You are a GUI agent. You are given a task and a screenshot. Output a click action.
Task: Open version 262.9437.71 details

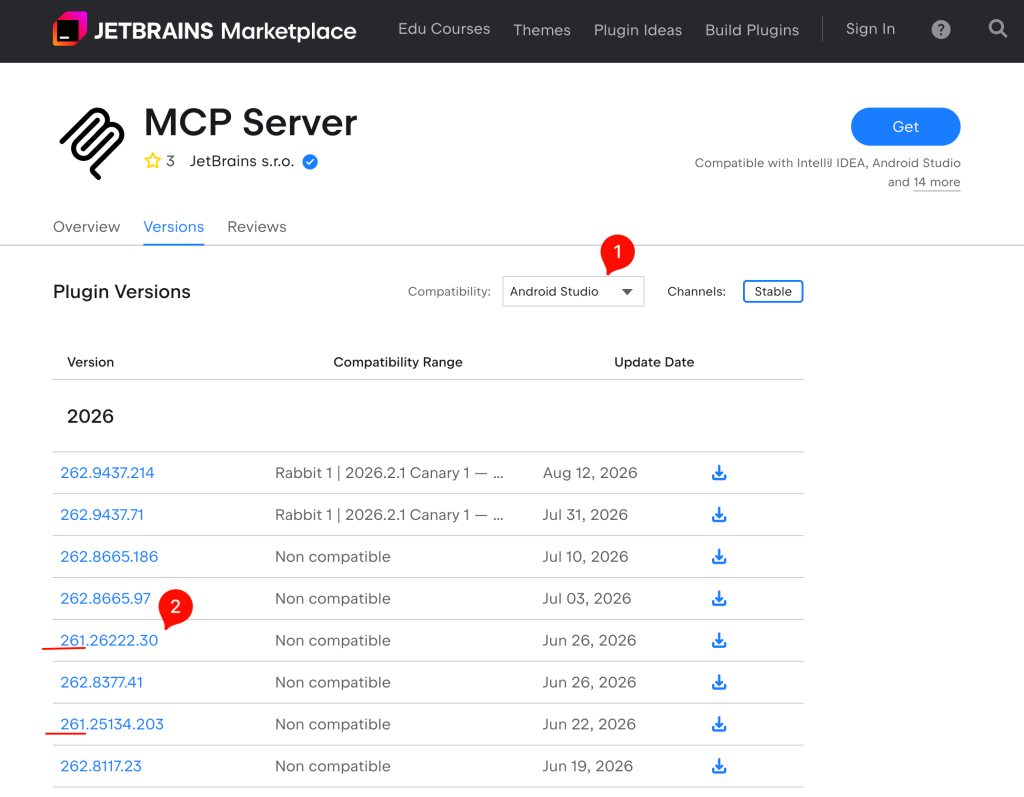[x=102, y=515]
